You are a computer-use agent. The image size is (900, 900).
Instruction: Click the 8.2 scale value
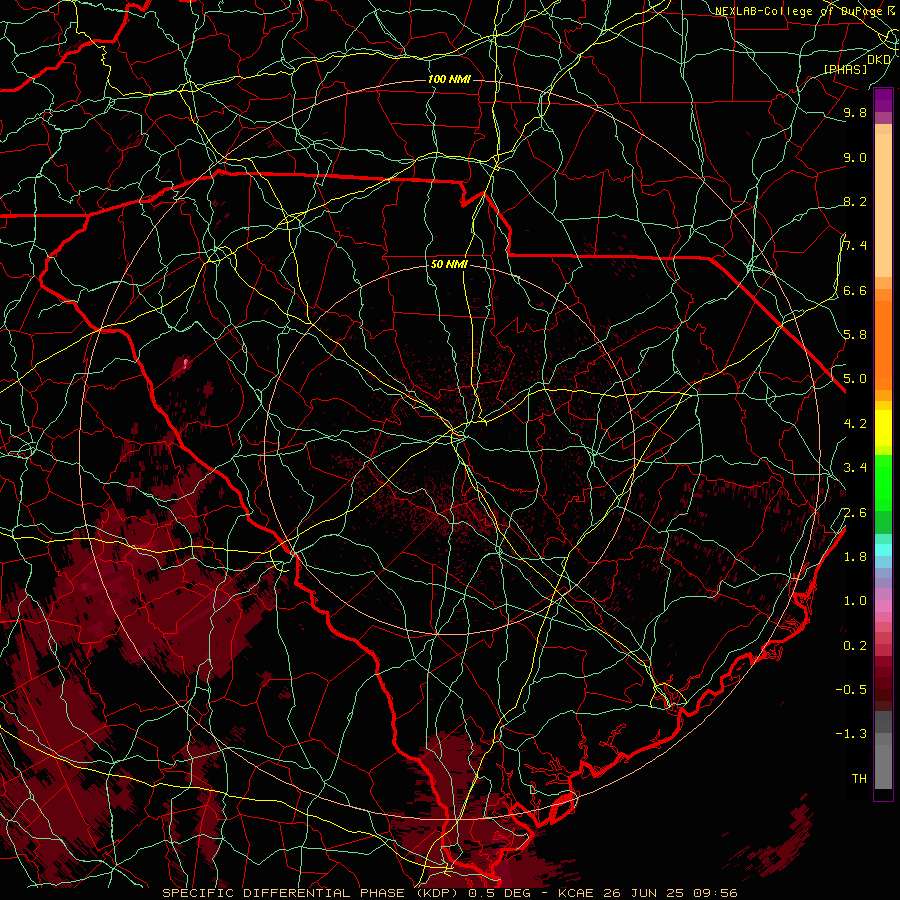click(x=855, y=201)
